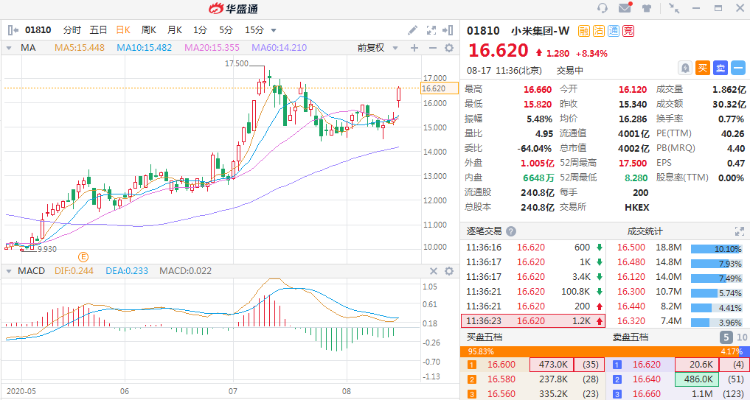Click ask level 3 price 16.660
This screenshot has width=750, height=400.
pos(647,394)
